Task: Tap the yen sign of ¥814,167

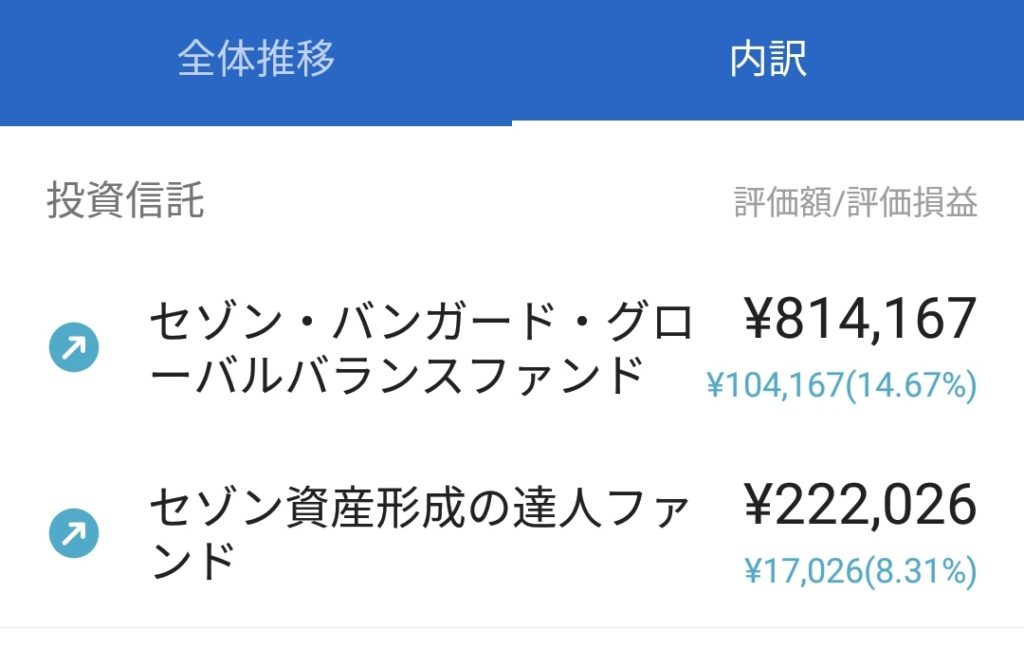Action: point(759,319)
